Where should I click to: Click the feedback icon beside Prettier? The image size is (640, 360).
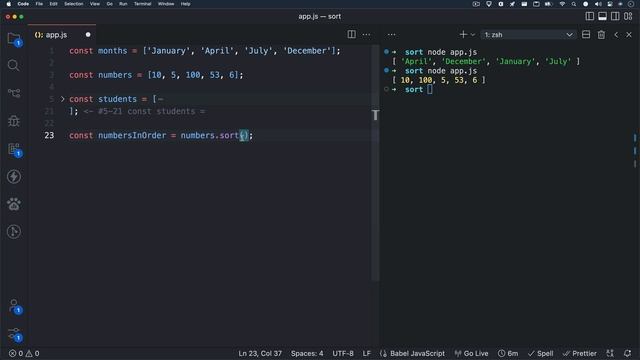[x=610, y=353]
